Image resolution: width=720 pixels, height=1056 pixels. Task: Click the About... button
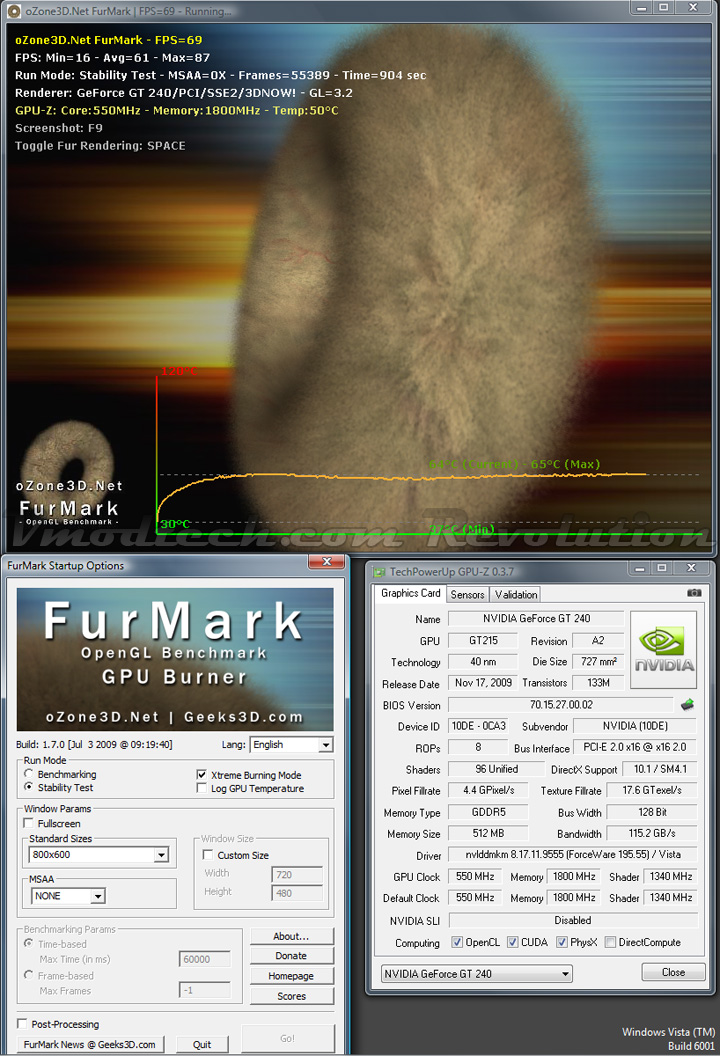click(x=292, y=936)
